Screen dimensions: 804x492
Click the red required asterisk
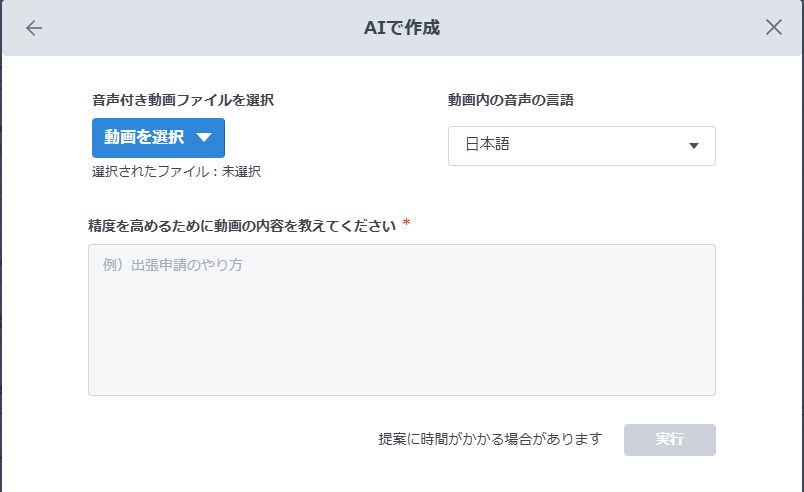[407, 224]
